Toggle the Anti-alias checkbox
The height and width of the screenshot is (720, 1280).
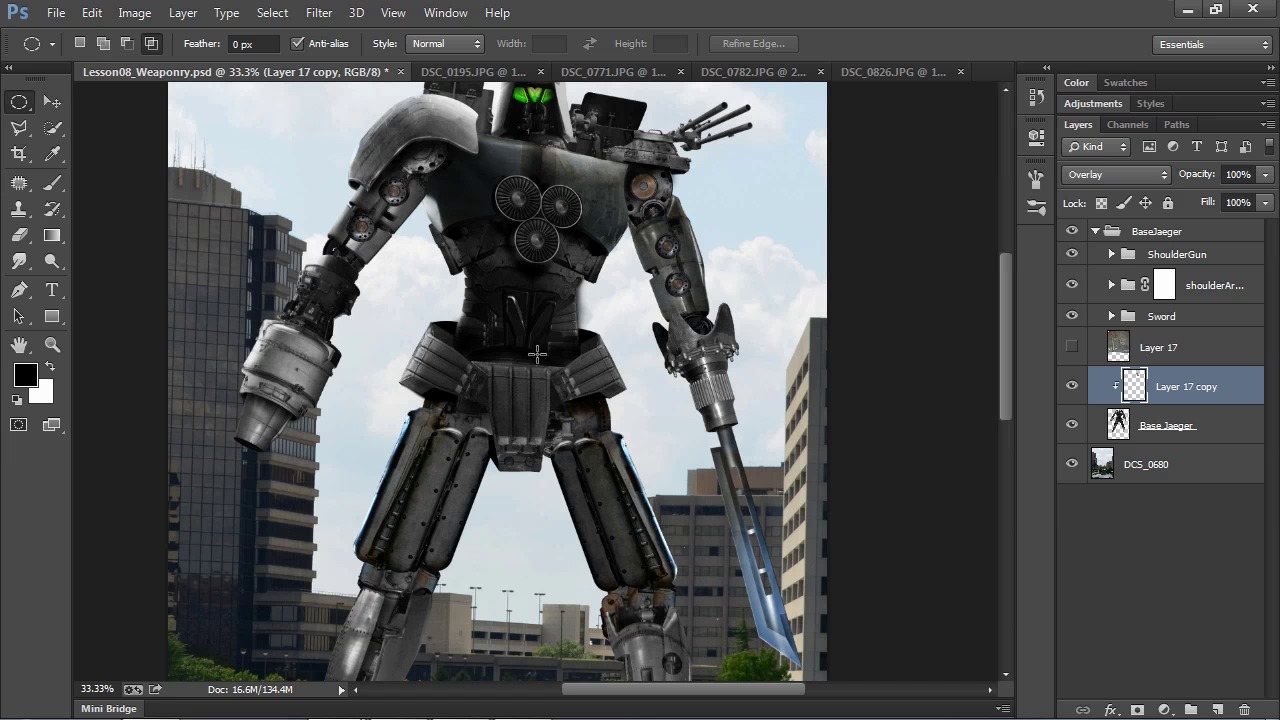point(297,44)
